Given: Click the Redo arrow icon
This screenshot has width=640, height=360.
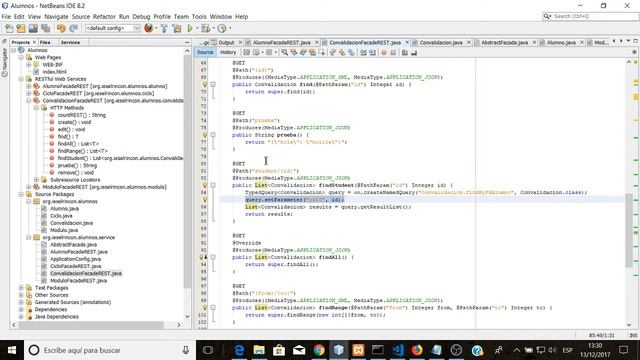Looking at the screenshot, I should pos(73,28).
